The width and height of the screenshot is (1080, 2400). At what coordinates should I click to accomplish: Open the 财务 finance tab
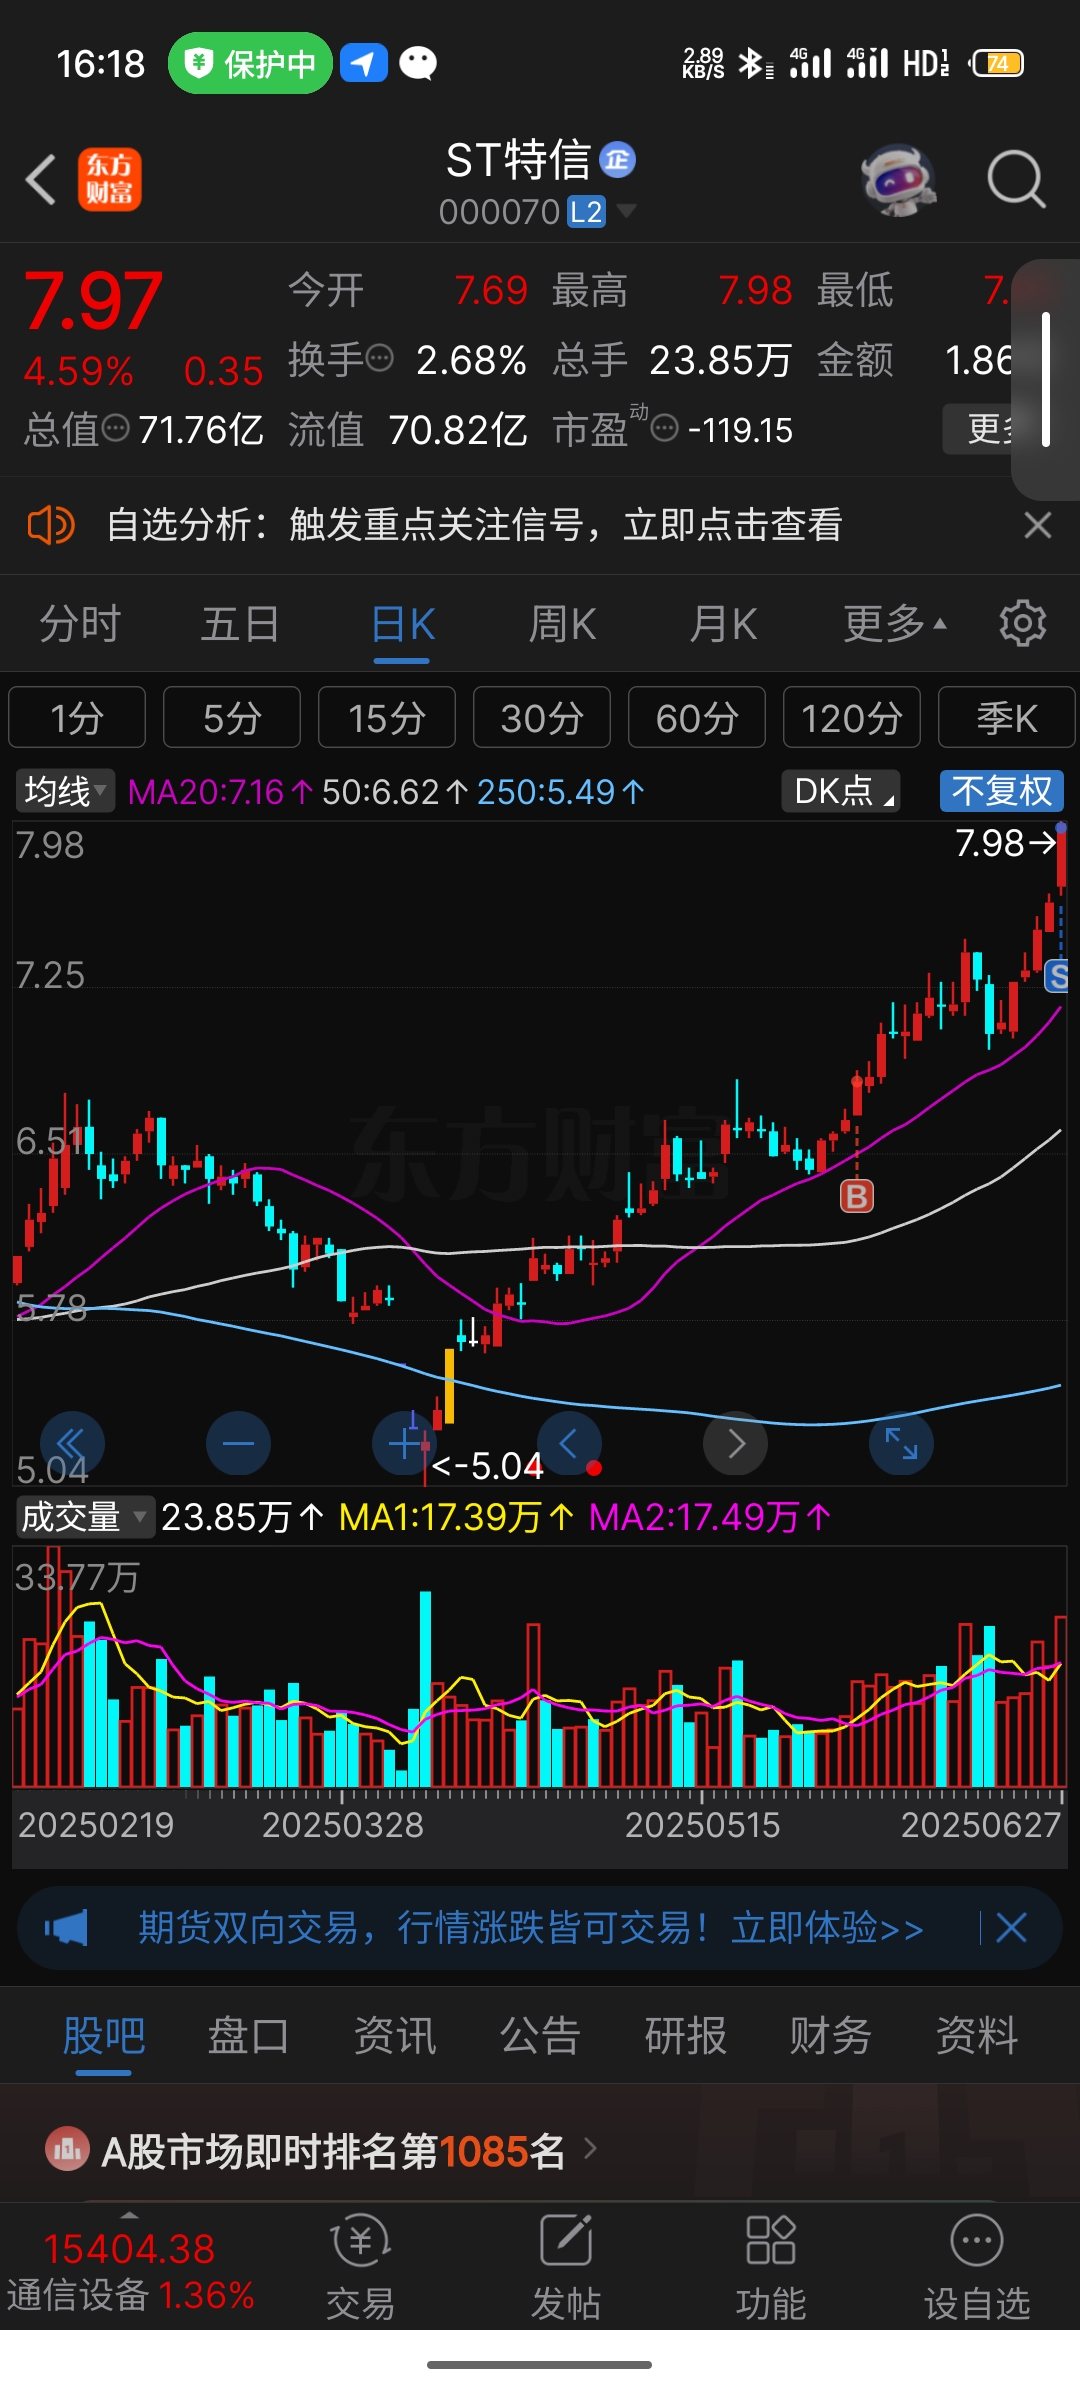tap(831, 2035)
